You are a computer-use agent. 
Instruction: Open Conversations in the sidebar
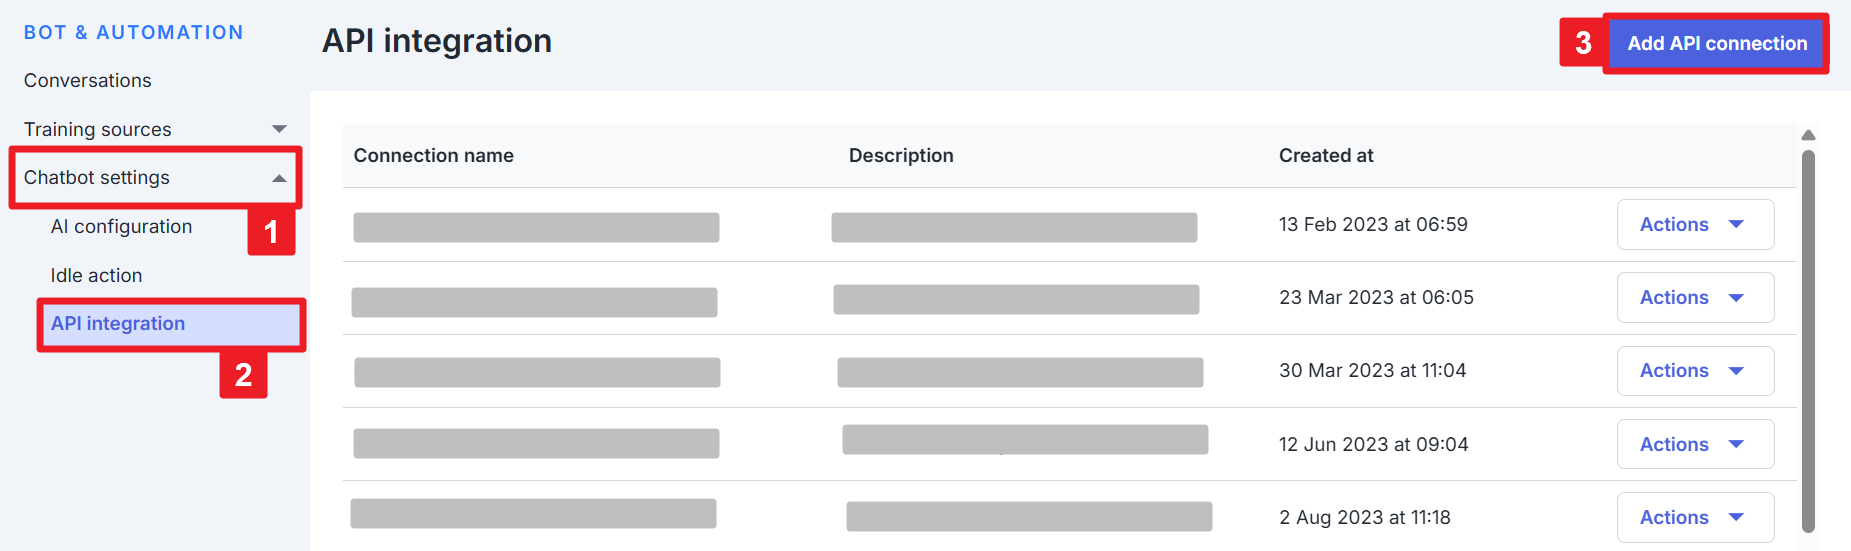point(88,81)
